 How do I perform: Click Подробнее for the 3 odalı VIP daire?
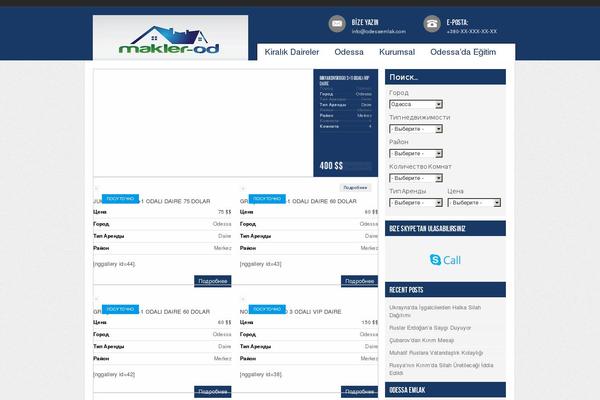359,392
